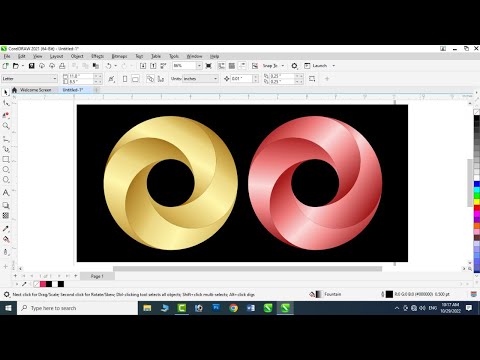Expand the Open file arrow dropdown
The image size is (480, 360).
(x=23, y=66)
